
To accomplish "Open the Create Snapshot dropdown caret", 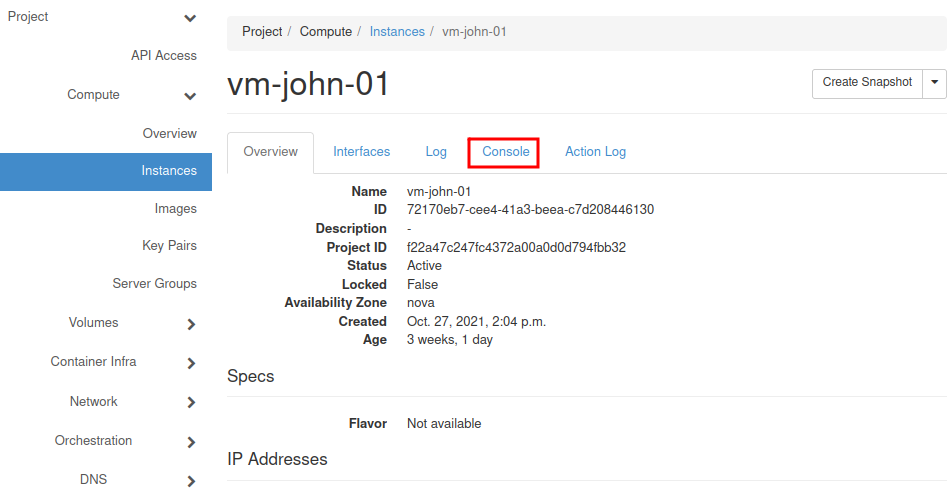I will (x=935, y=83).
